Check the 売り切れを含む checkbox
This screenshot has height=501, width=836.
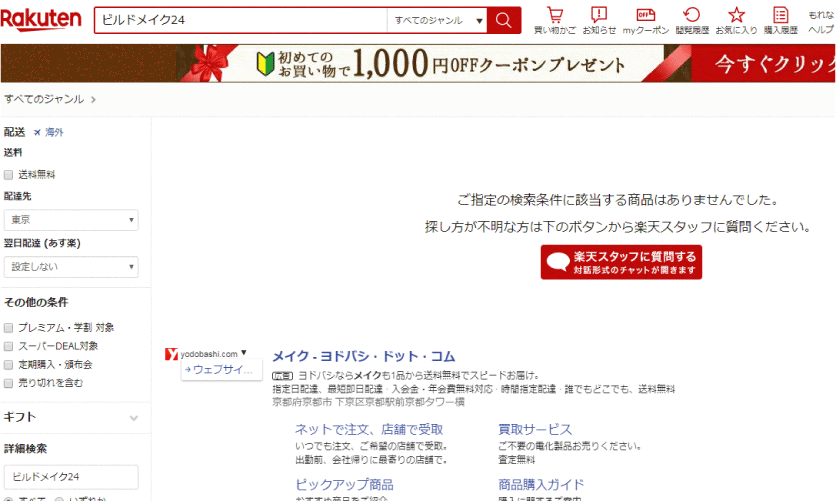pos(9,383)
